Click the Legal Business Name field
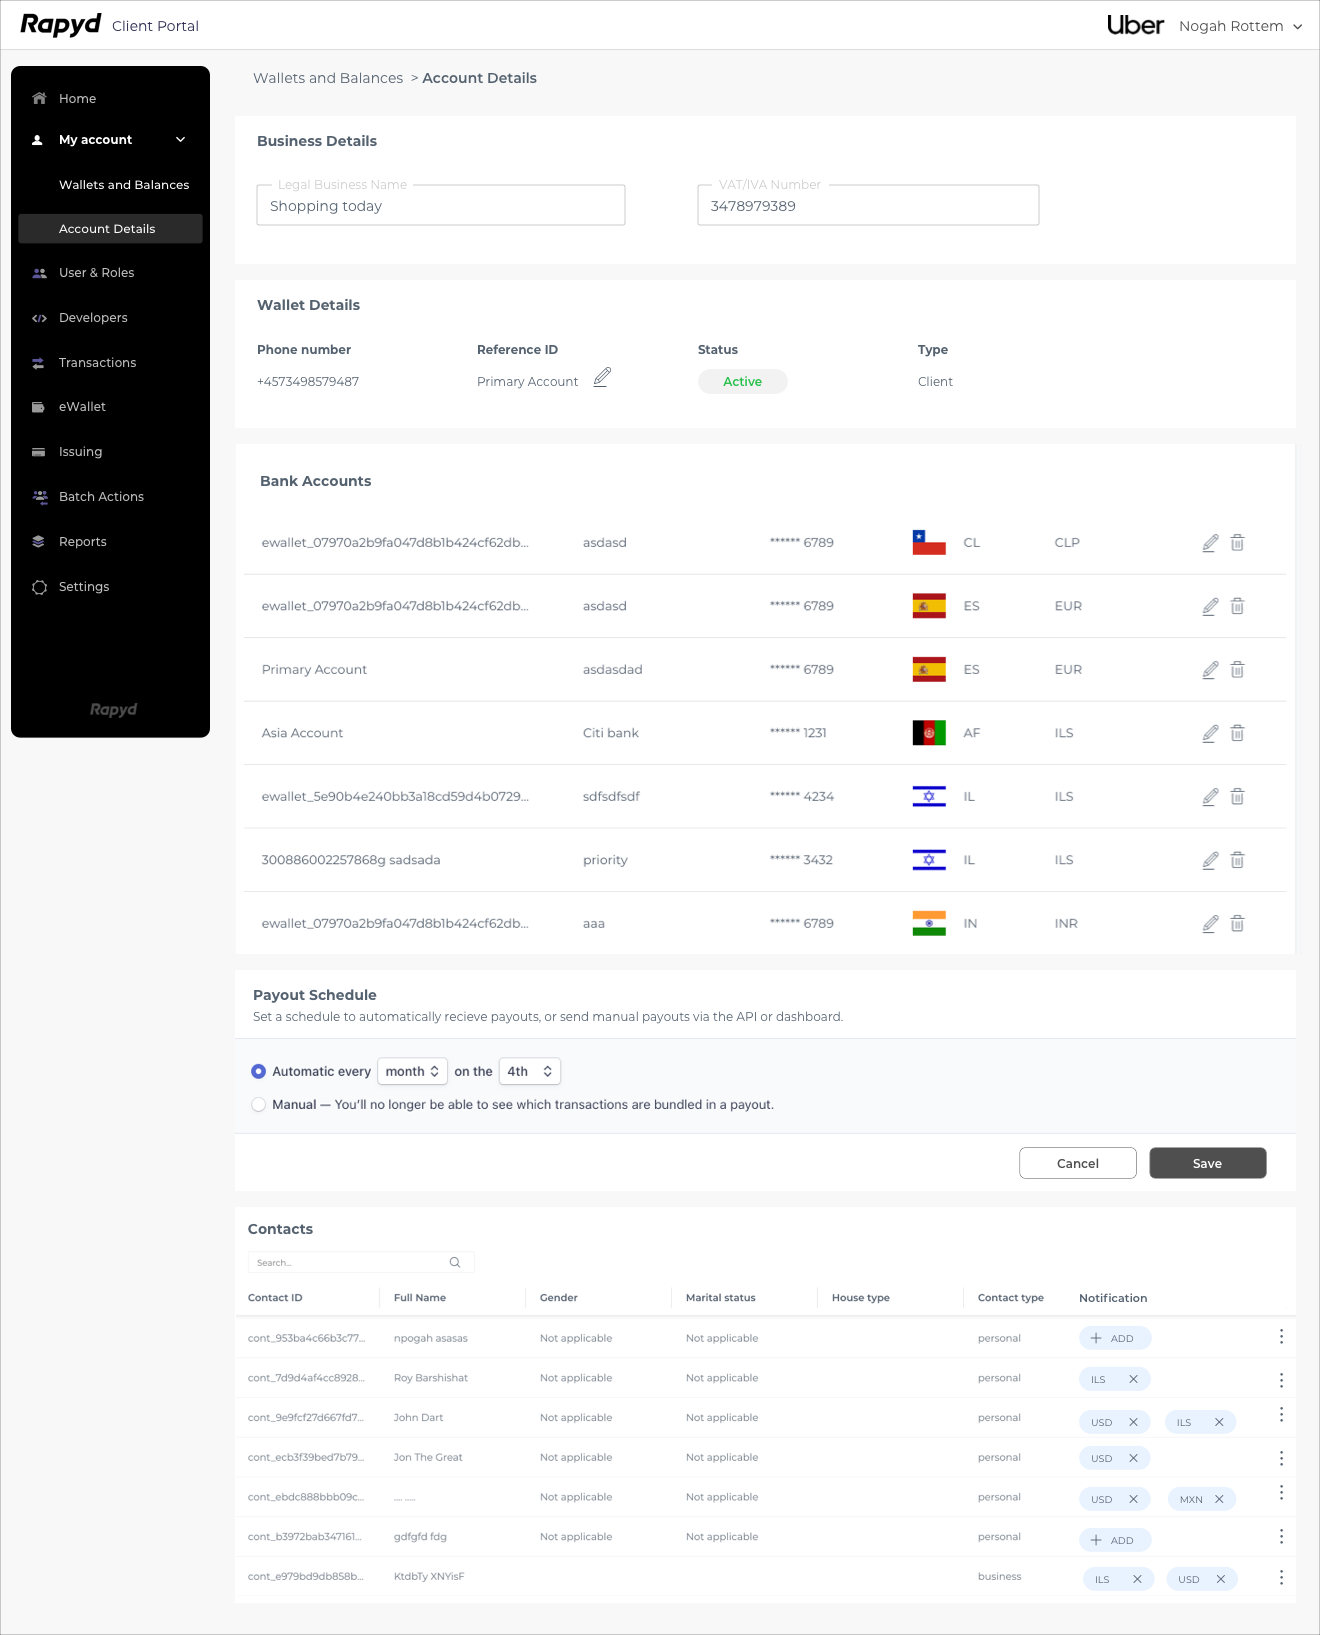This screenshot has width=1320, height=1635. coord(441,206)
